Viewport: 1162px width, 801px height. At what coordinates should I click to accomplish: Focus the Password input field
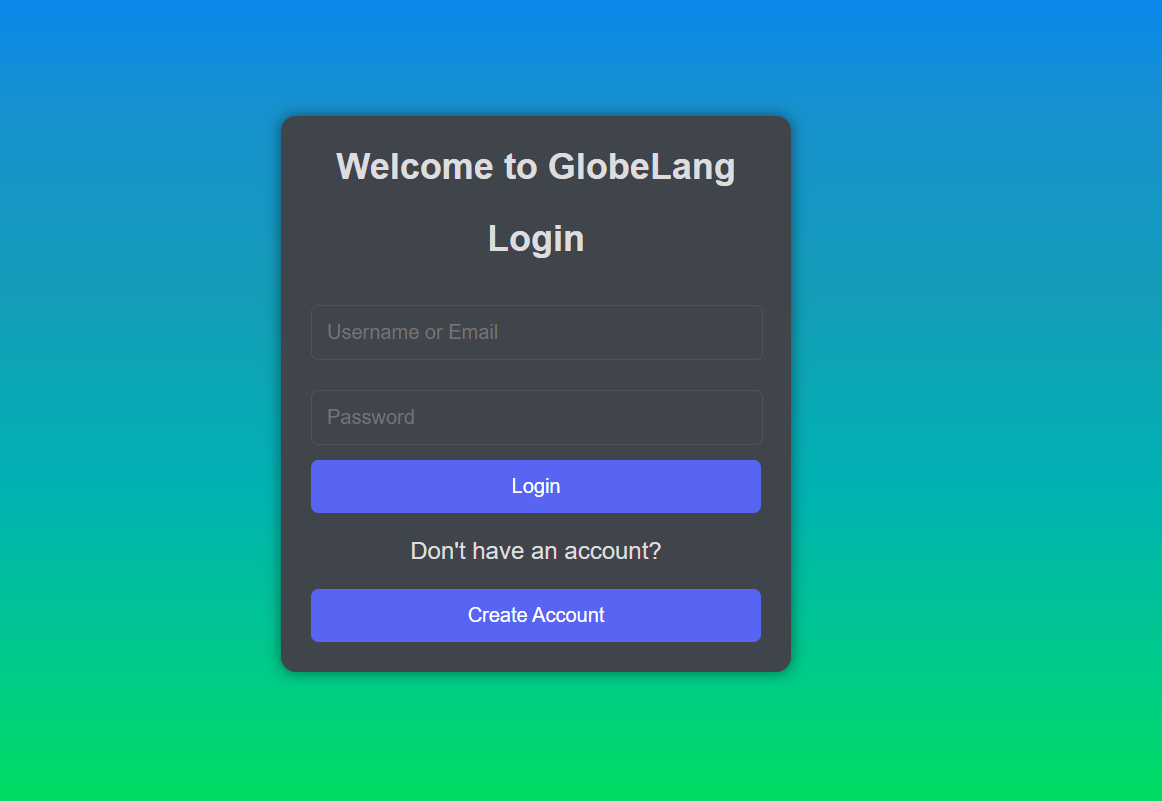pyautogui.click(x=537, y=417)
